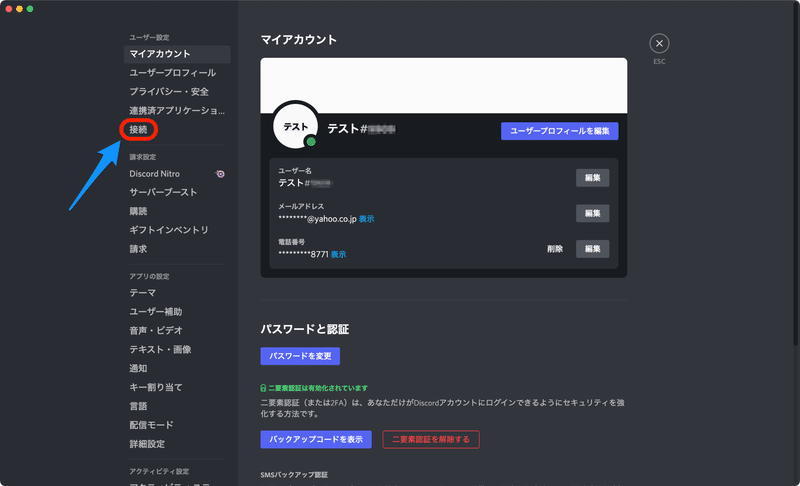Open テキスト・画像 settings
Image resolution: width=800 pixels, height=486 pixels.
177,349
